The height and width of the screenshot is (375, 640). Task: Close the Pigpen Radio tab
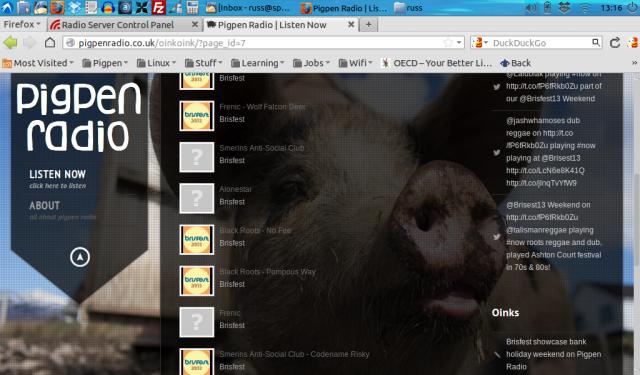coord(351,24)
